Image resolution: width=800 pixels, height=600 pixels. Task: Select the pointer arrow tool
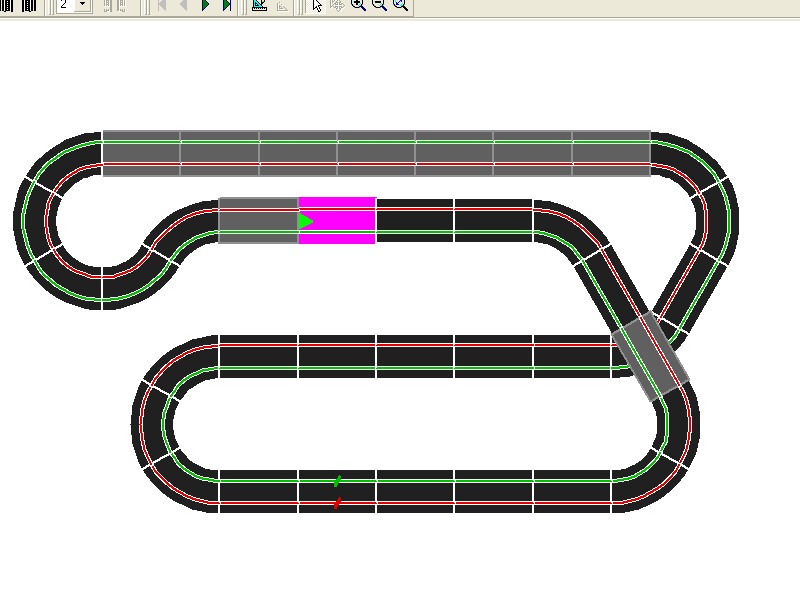coord(317,5)
